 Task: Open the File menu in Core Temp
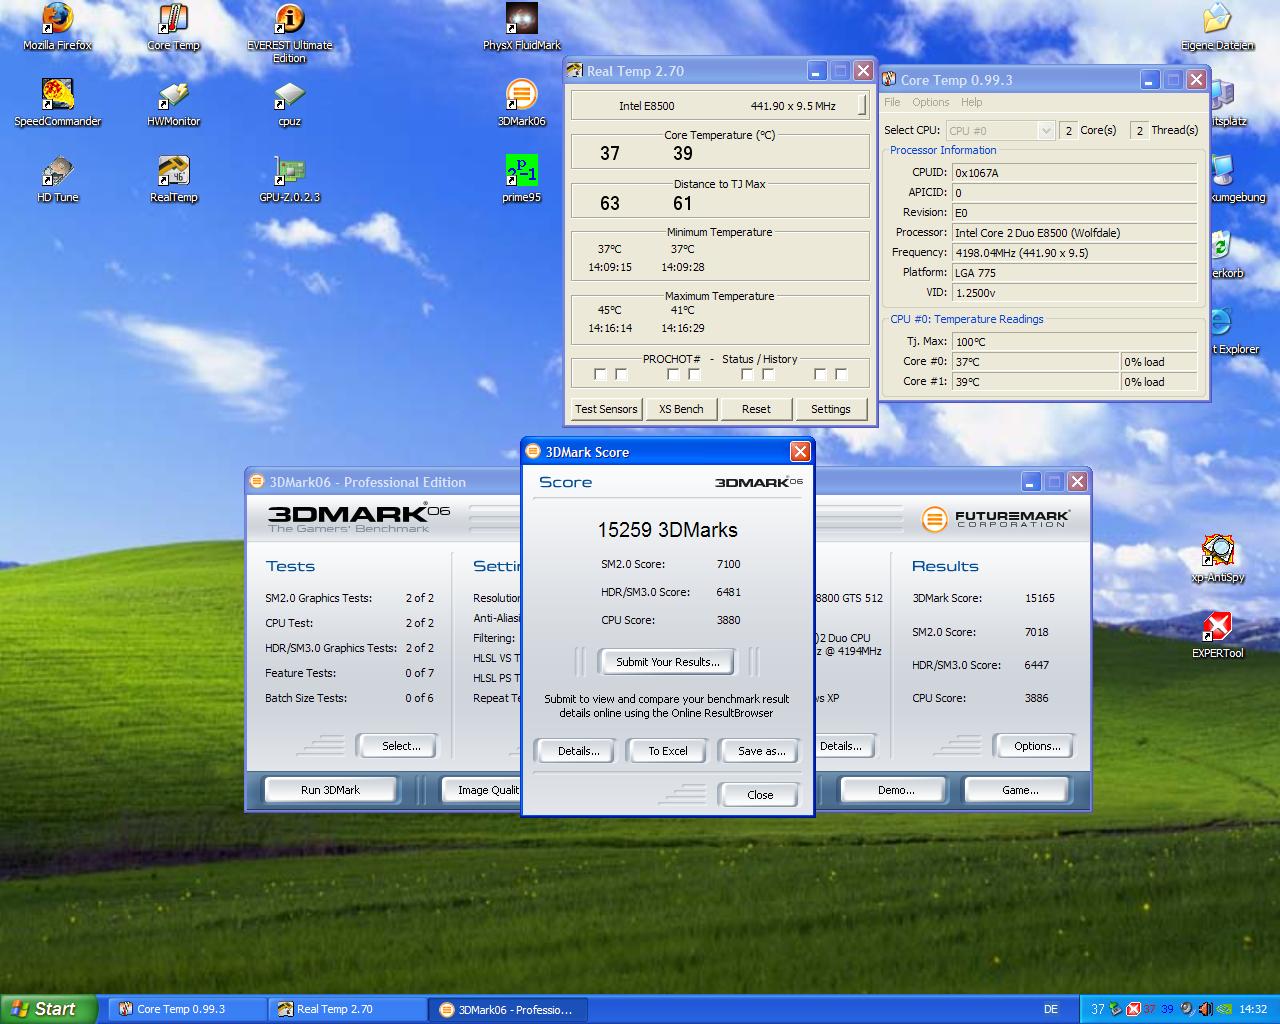(892, 102)
